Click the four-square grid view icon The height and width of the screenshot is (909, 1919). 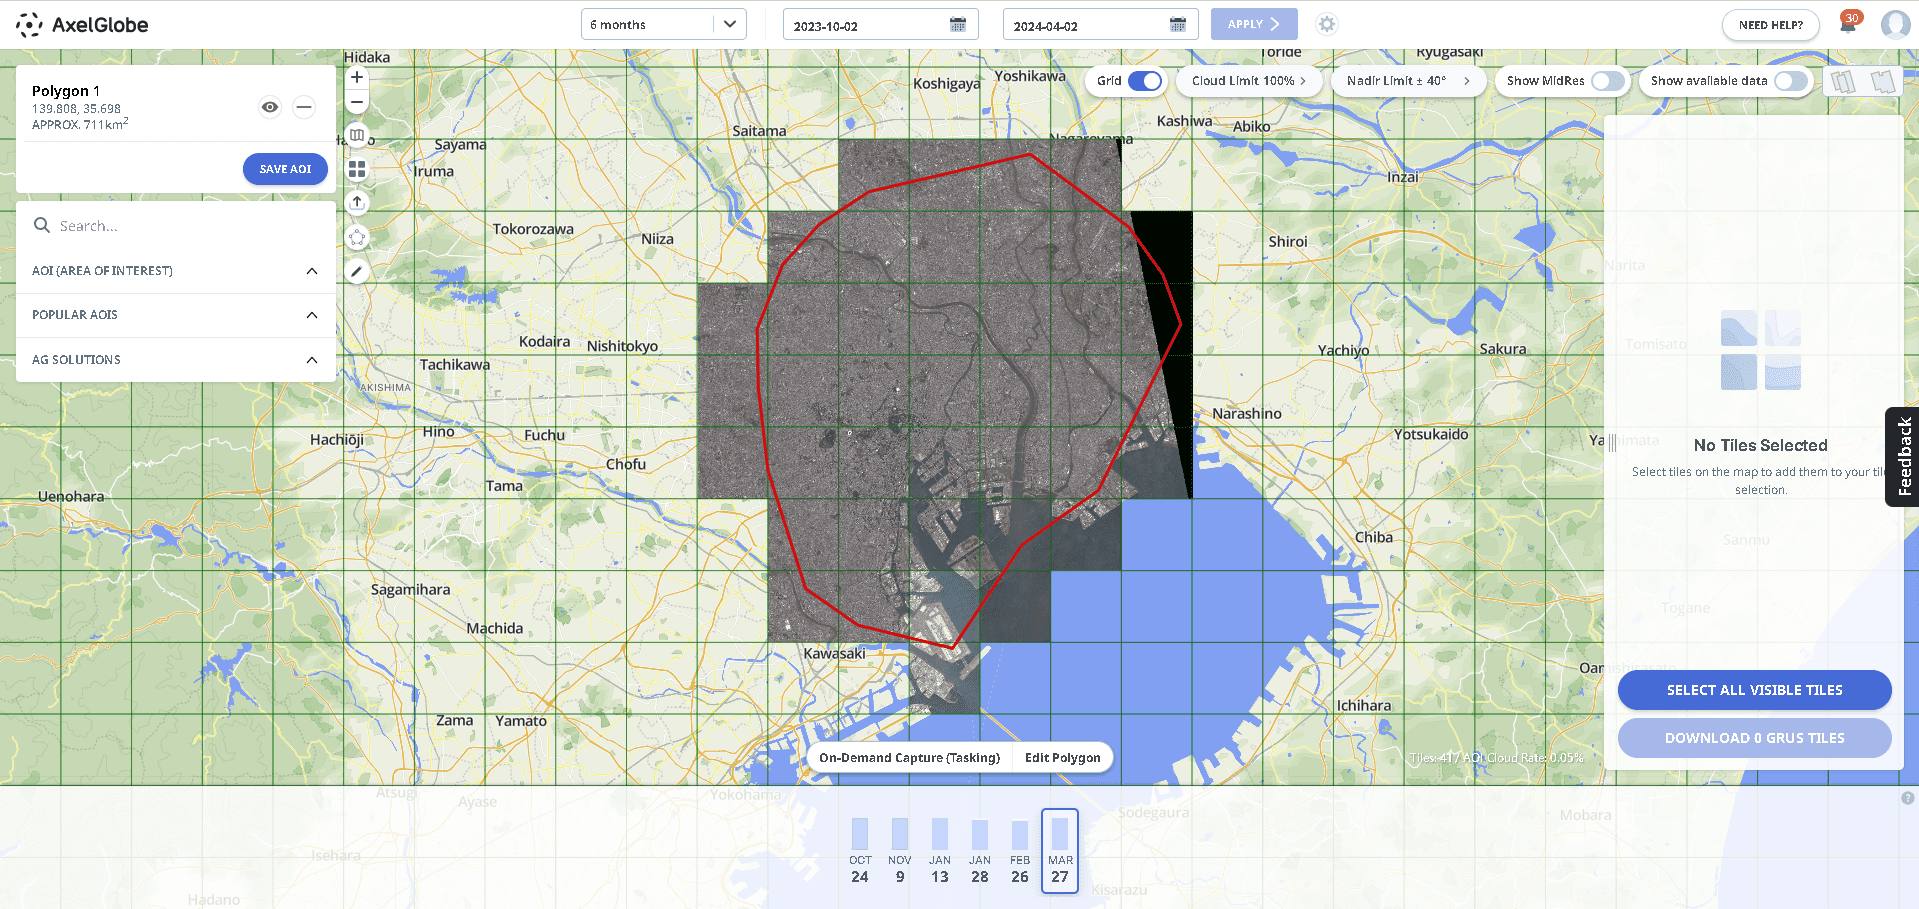click(357, 169)
